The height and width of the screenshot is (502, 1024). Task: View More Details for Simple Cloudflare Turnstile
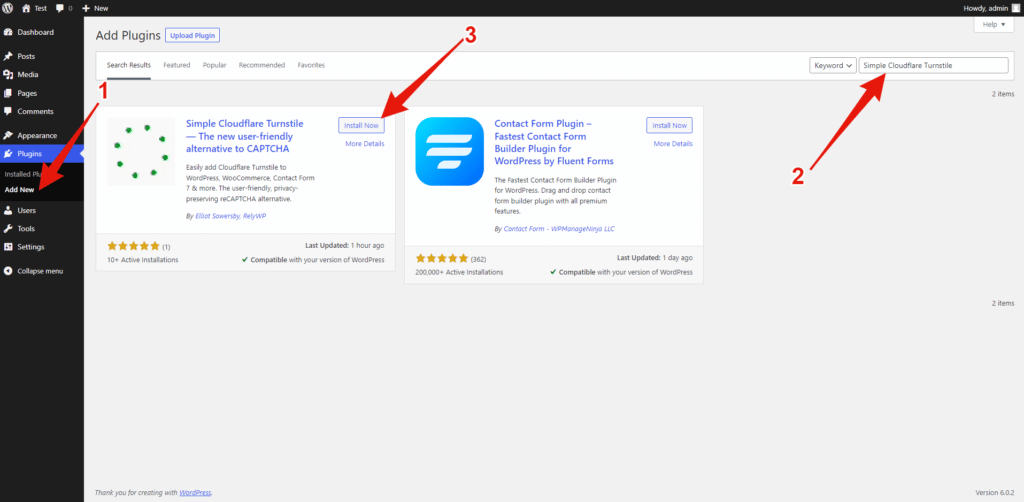364,144
